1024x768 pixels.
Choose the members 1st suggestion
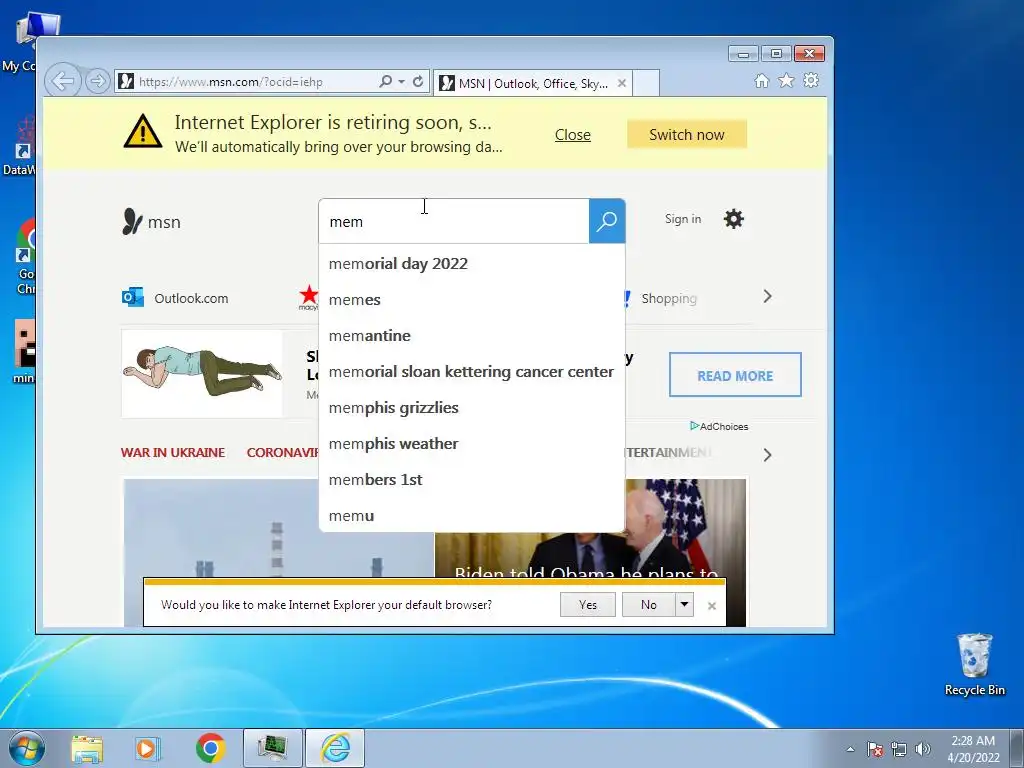[472, 479]
